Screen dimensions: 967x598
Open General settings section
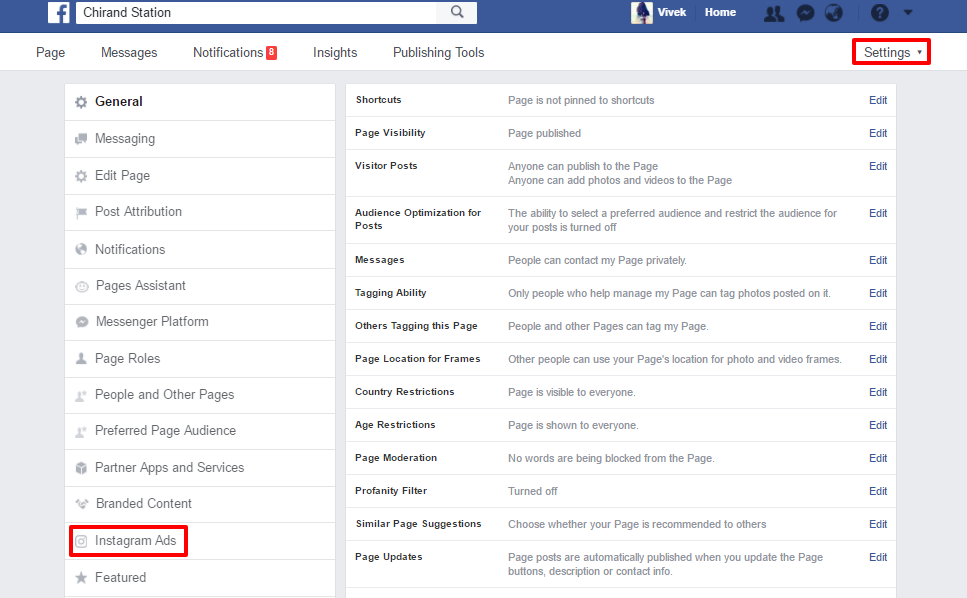[200, 102]
